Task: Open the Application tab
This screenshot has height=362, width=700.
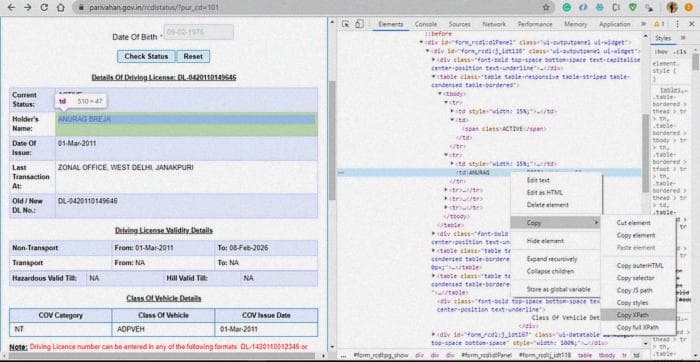Action: (x=615, y=24)
